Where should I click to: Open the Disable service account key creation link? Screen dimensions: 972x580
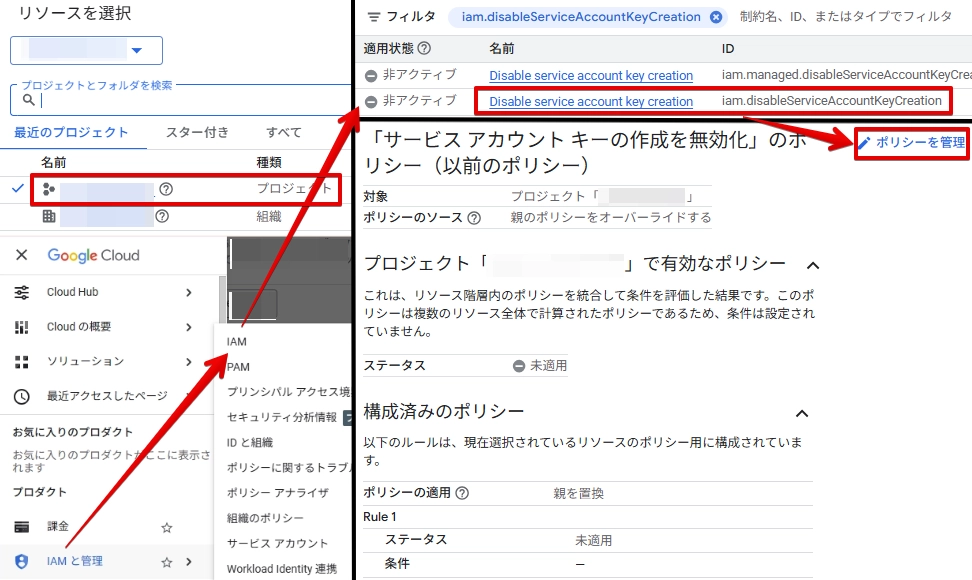click(590, 101)
